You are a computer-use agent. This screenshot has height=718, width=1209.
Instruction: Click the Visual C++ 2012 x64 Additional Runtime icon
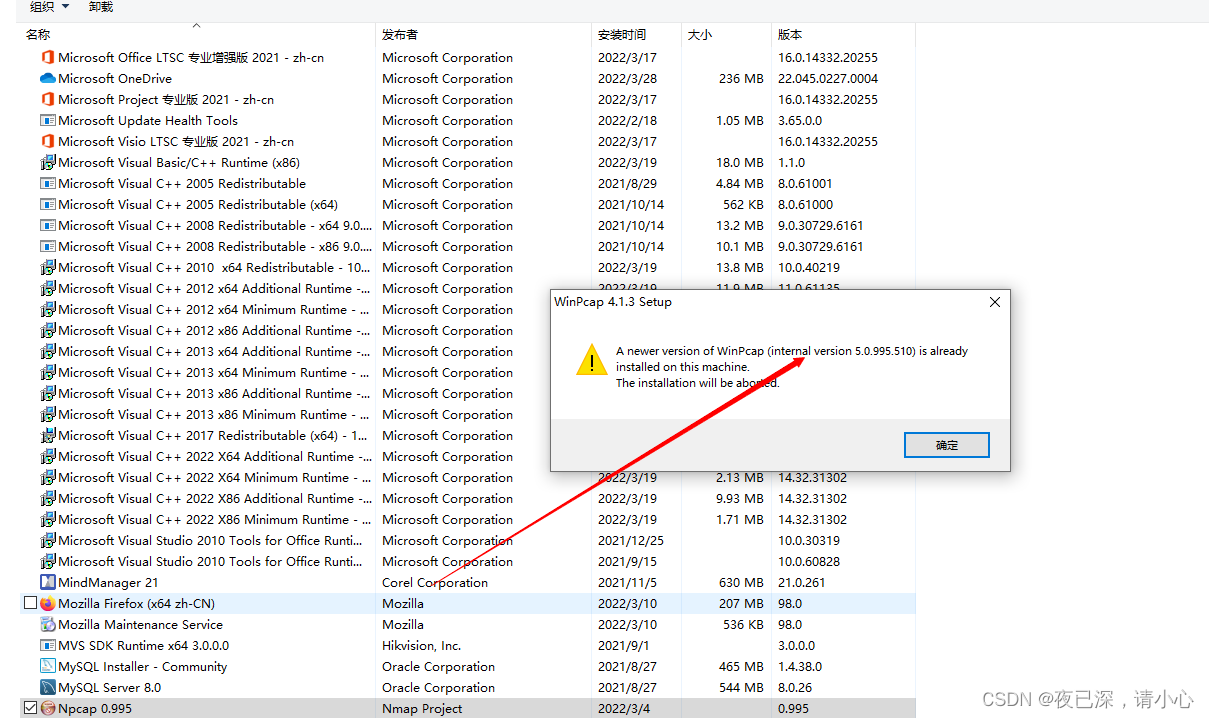point(48,288)
